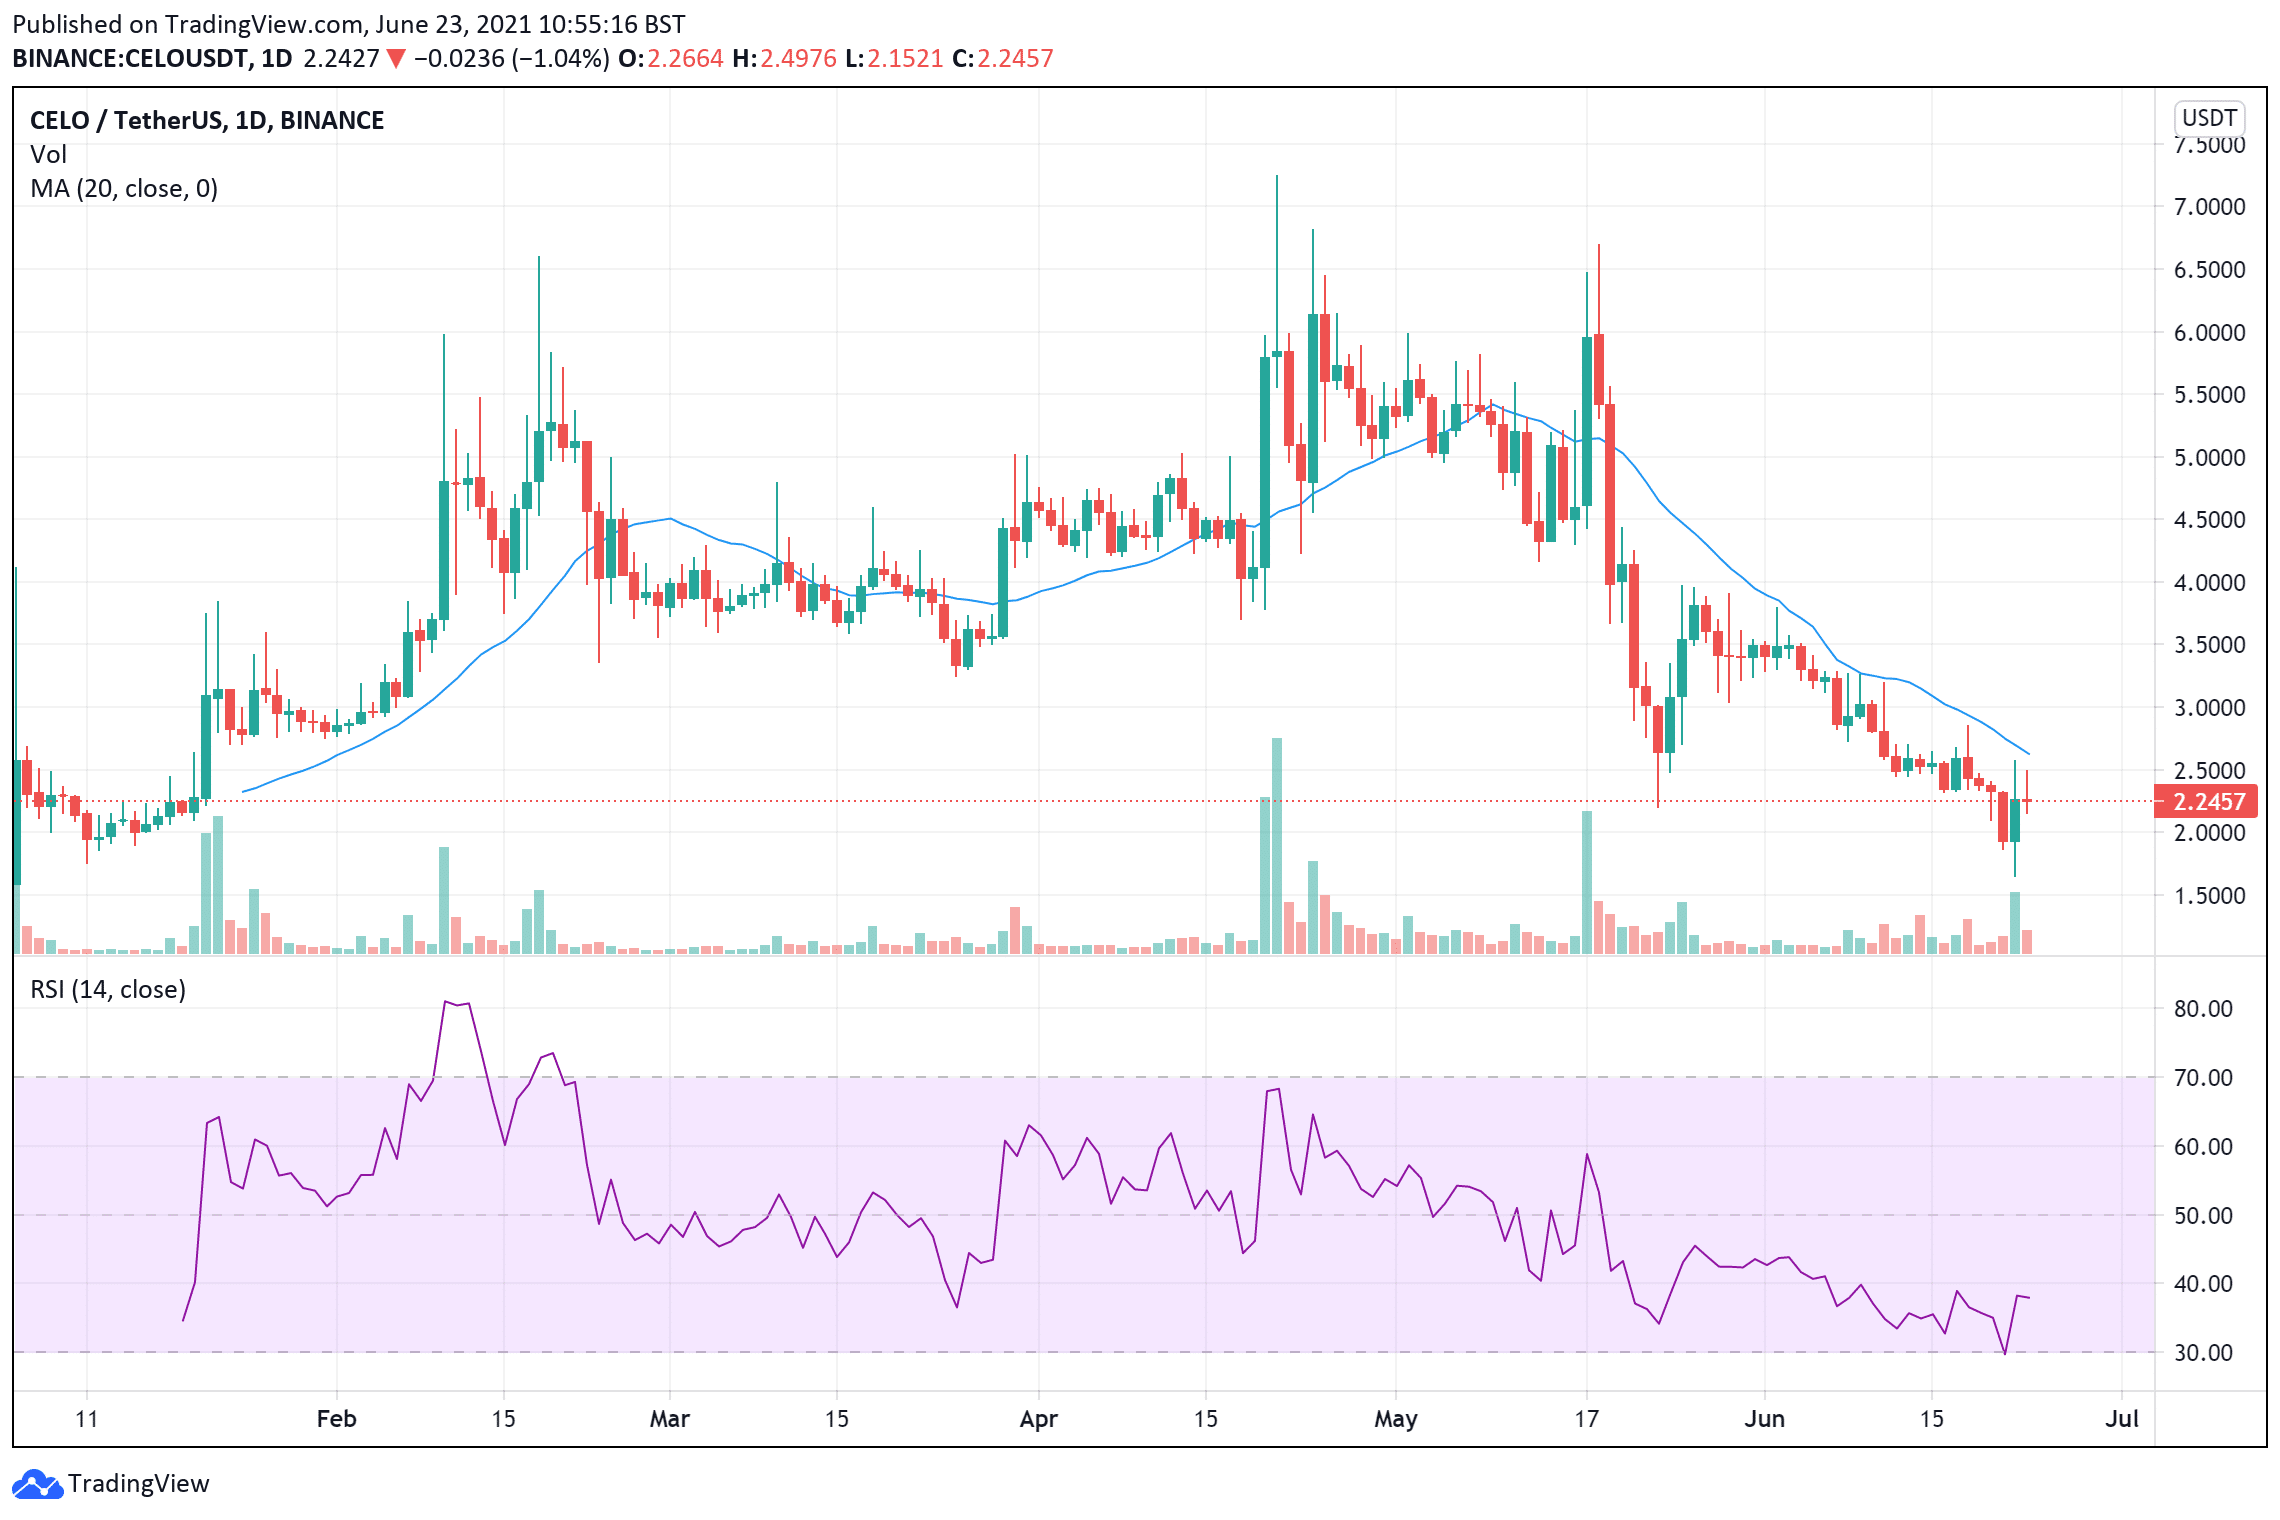Click the 4.0000 price axis label
This screenshot has height=1520, width=2280.
pos(2209,583)
